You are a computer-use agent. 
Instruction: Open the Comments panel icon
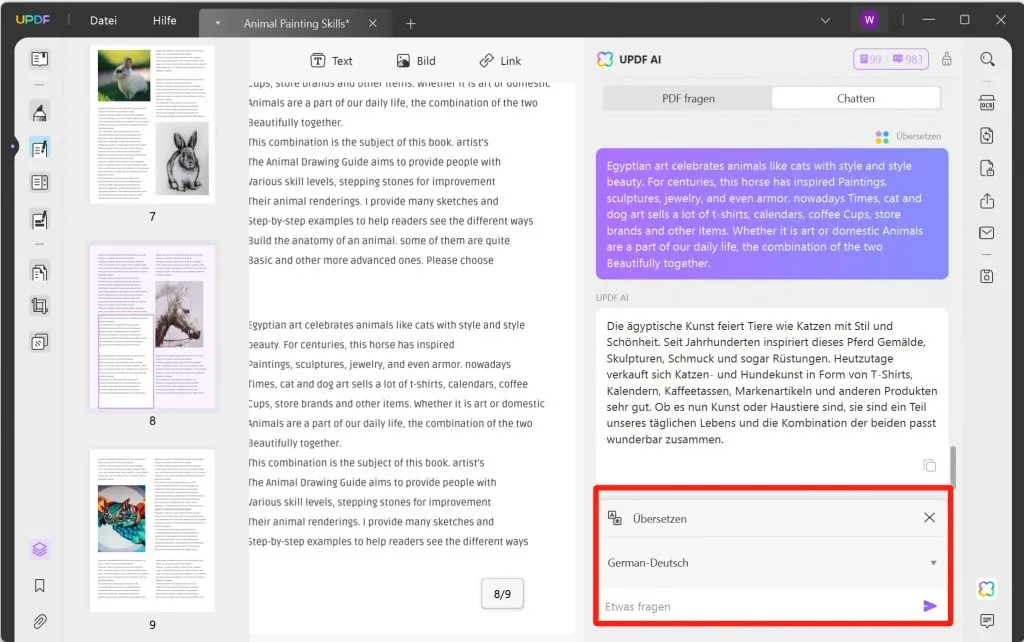pos(987,620)
